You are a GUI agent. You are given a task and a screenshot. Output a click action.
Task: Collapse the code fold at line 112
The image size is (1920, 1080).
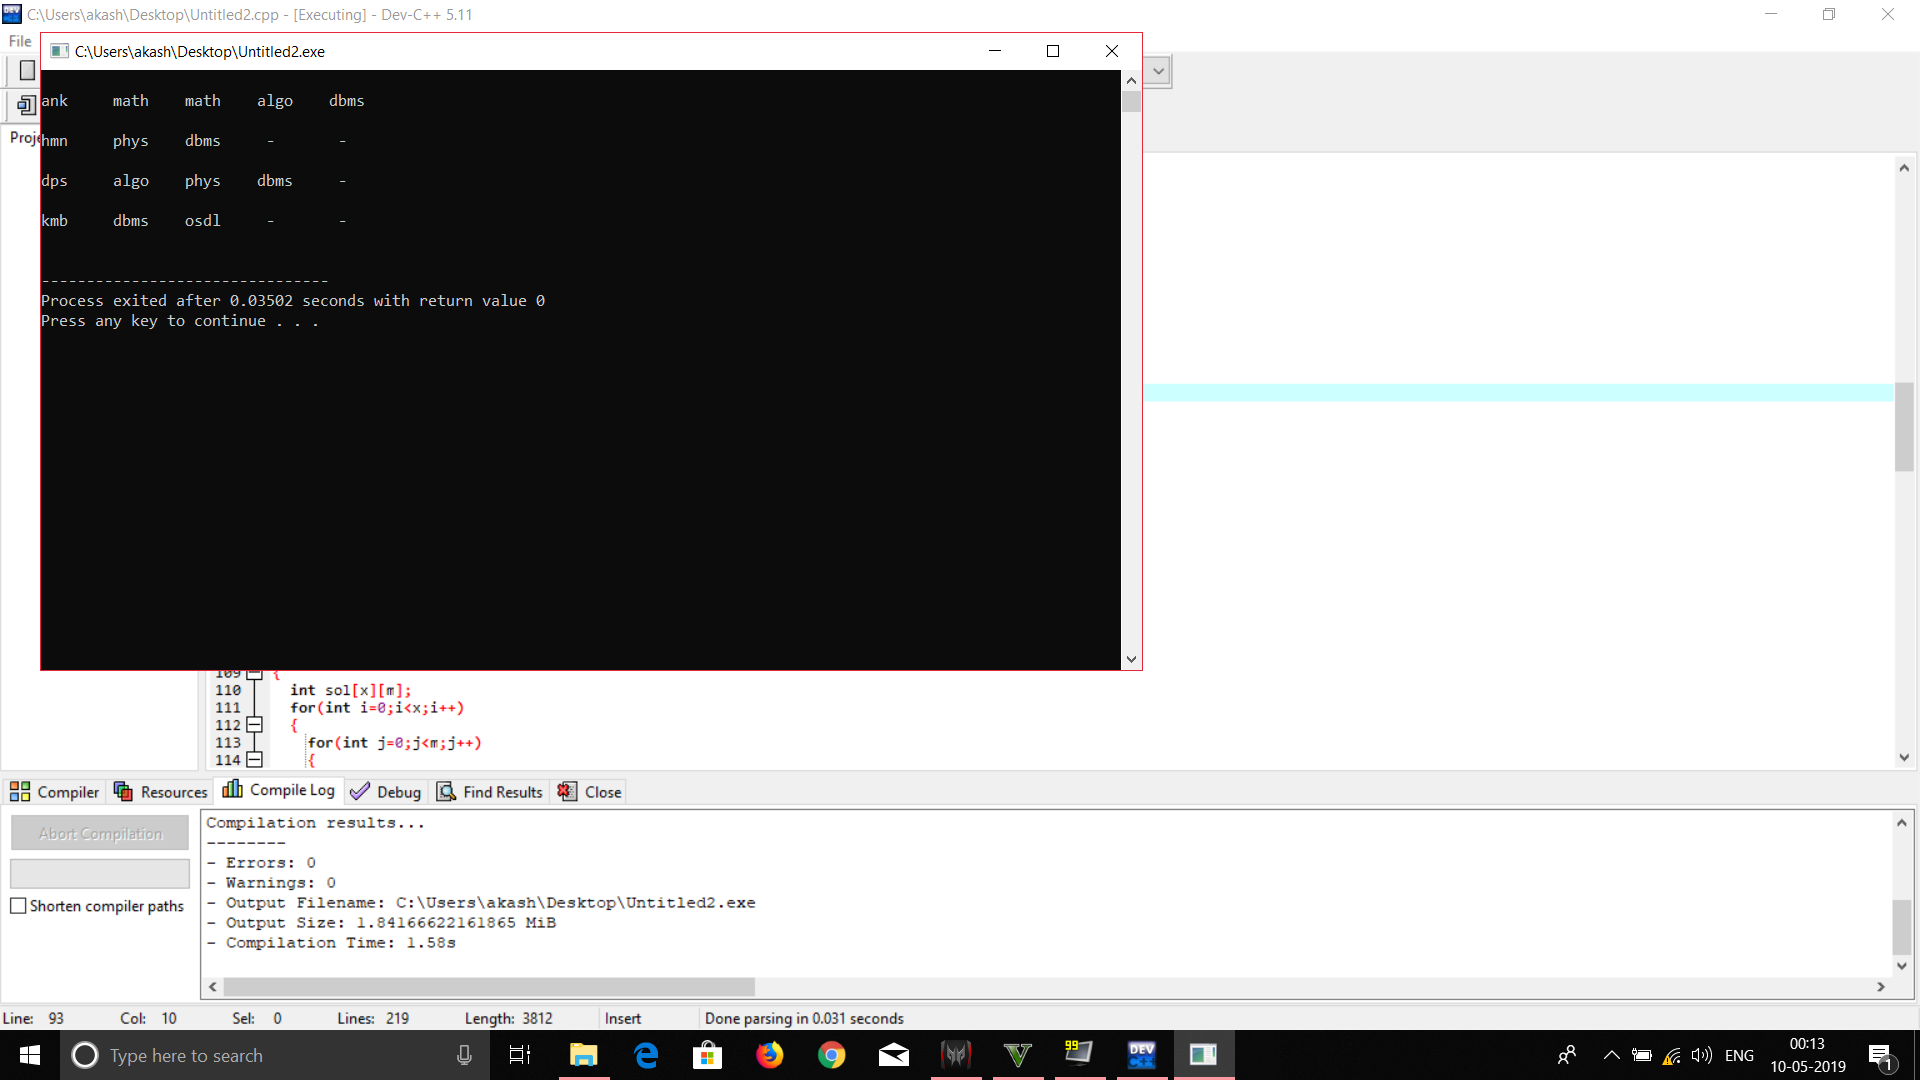click(x=254, y=725)
